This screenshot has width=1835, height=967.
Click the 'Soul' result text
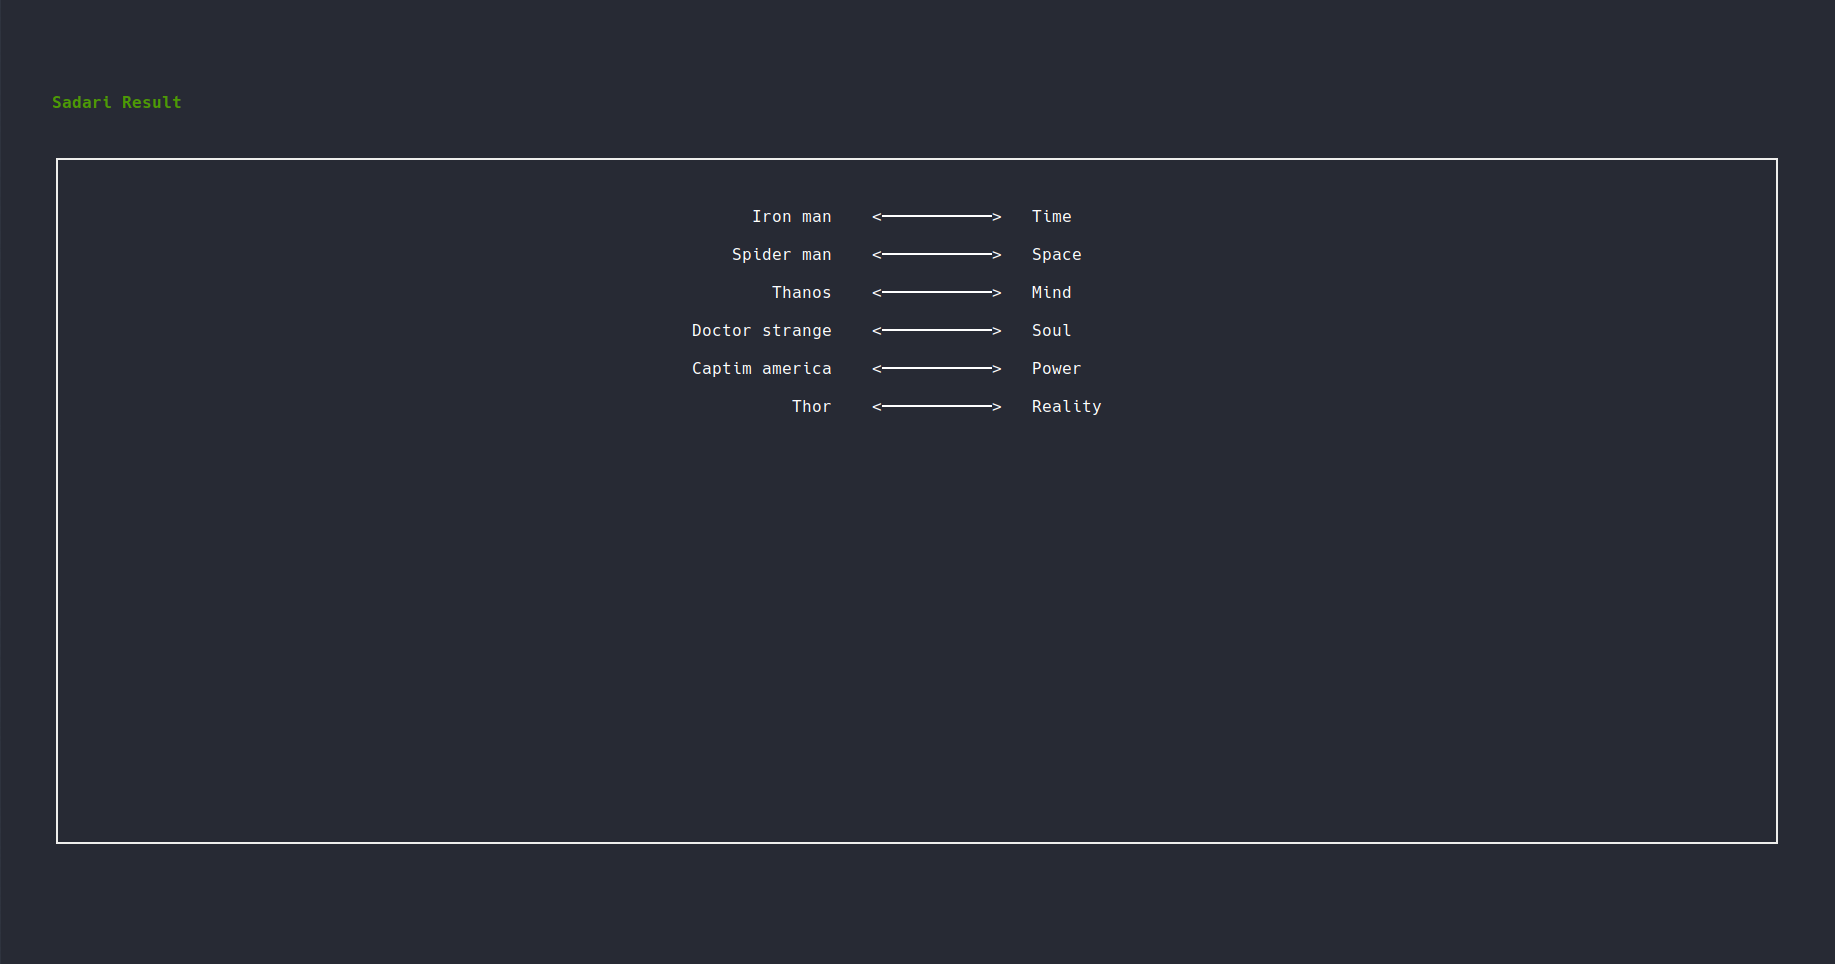coord(1052,330)
